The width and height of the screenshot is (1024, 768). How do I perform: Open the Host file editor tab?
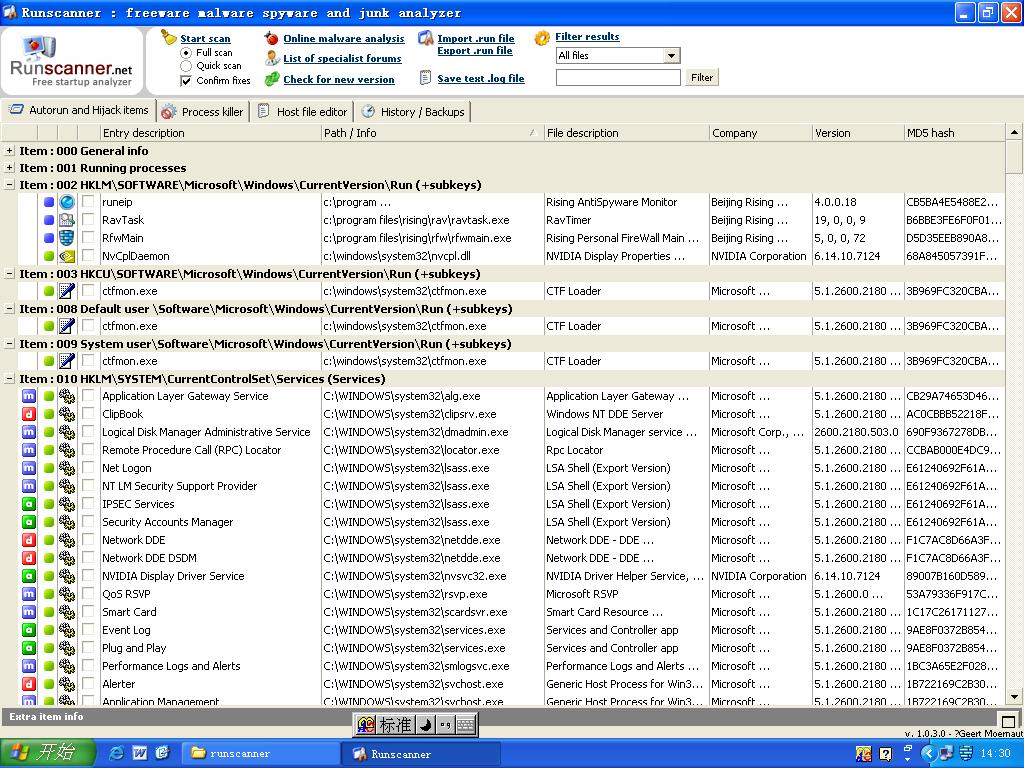302,112
